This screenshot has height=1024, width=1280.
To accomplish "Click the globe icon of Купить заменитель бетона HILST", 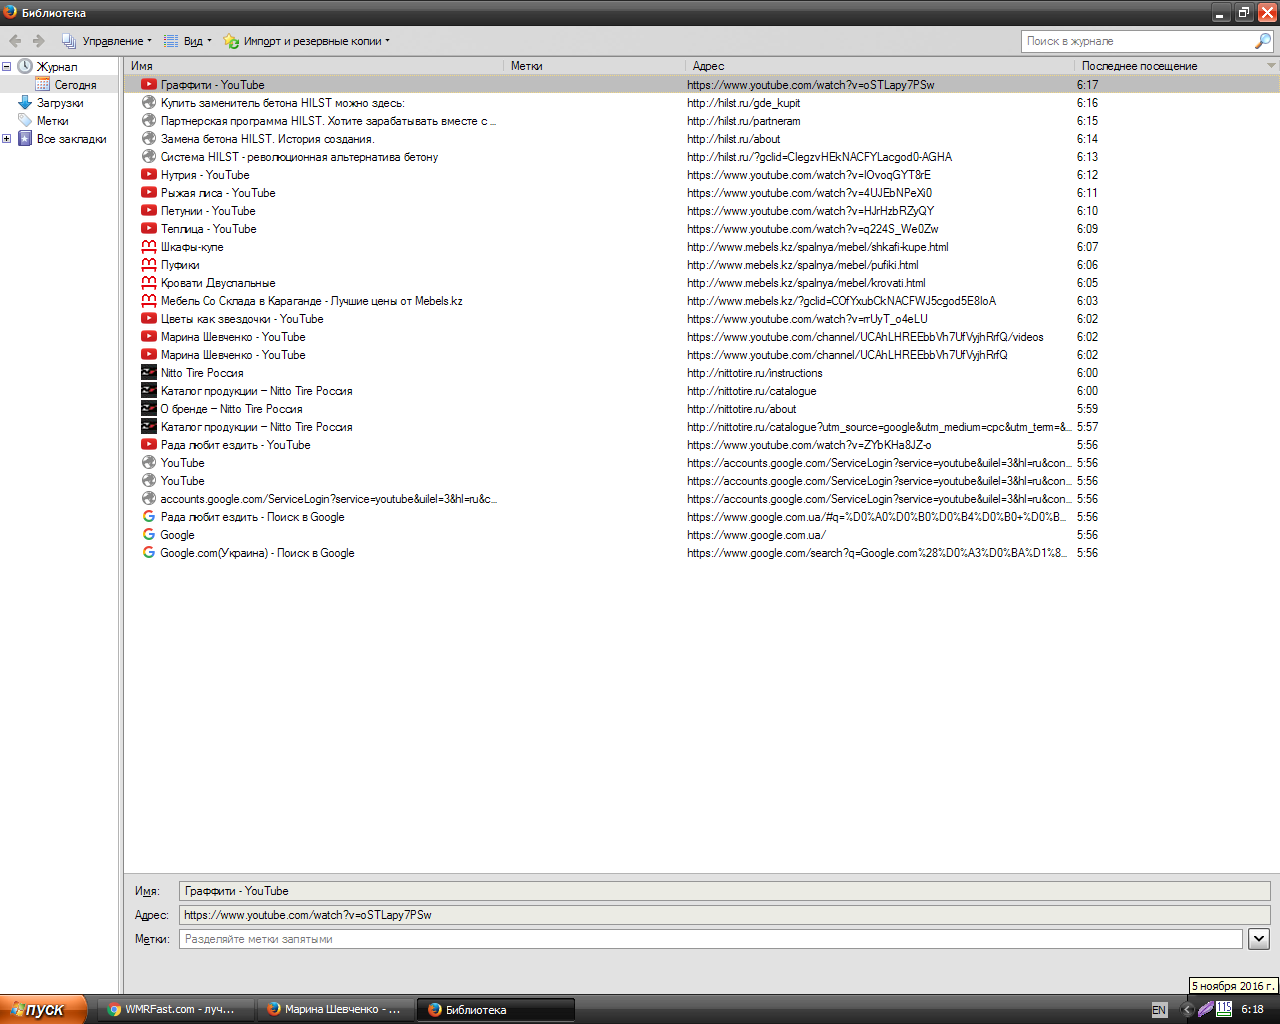I will click(149, 103).
